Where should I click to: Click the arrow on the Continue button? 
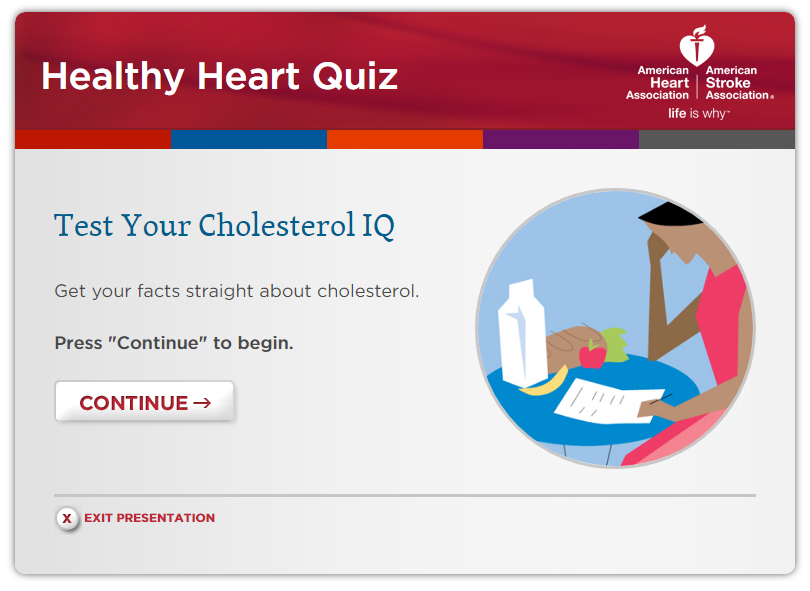(x=202, y=403)
